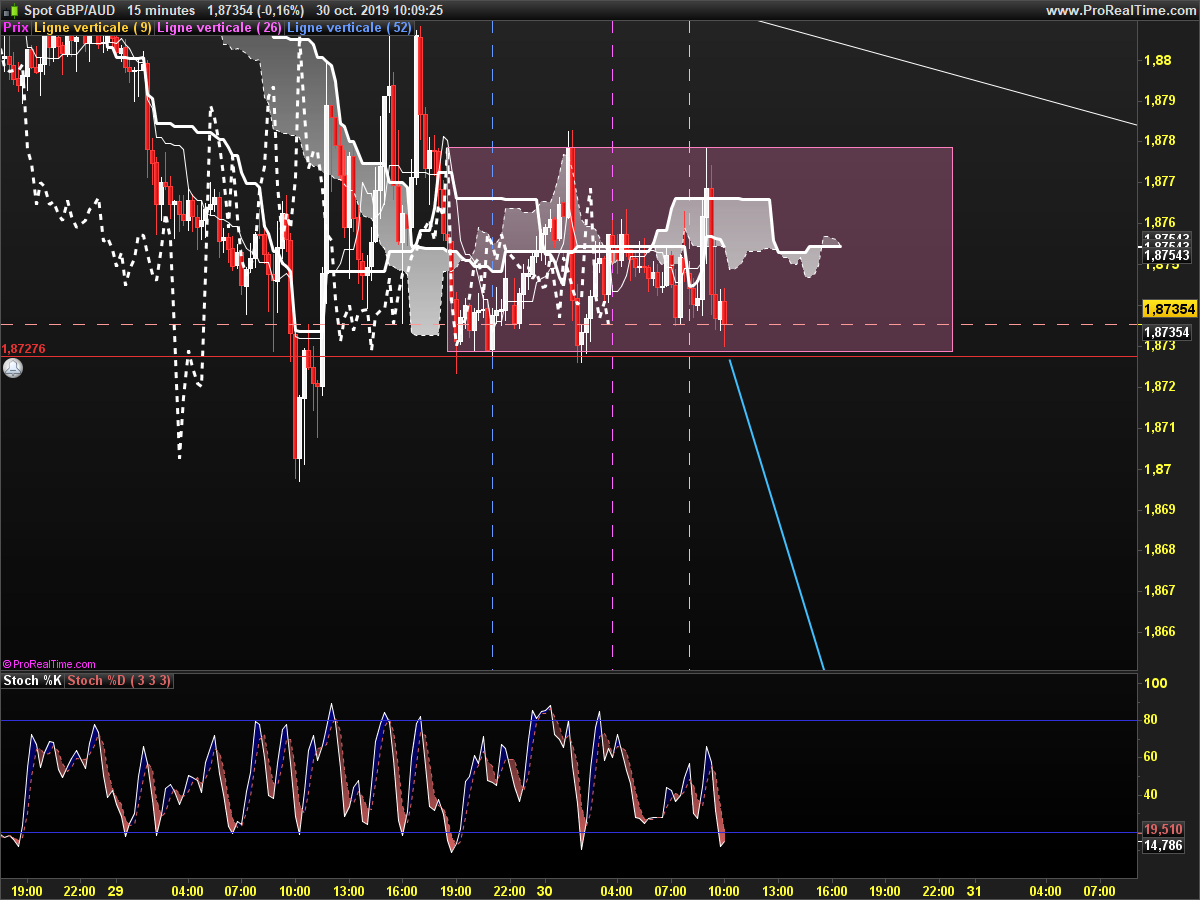This screenshot has width=1200, height=900.
Task: Click the 14,786 stochastic value tag
Action: (1163, 845)
